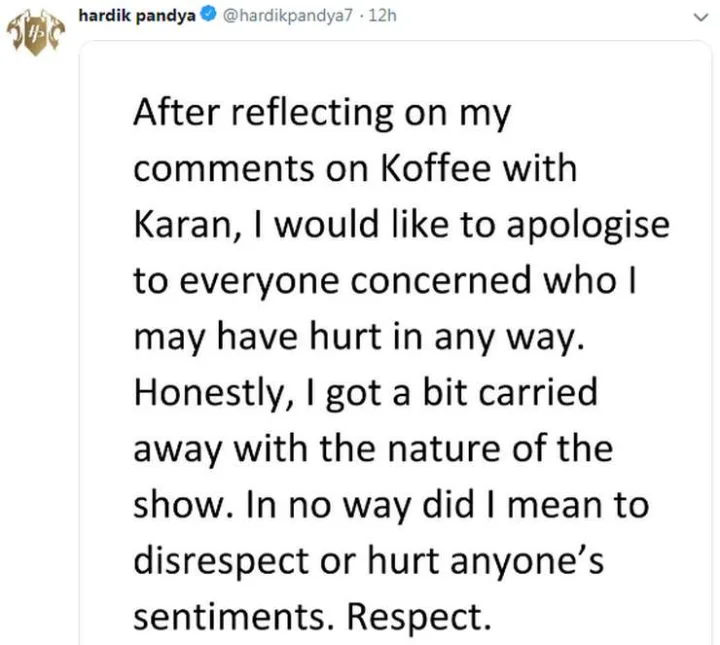Image resolution: width=720 pixels, height=645 pixels.
Task: Click the line "After reflecting on my"
Action: [322, 113]
